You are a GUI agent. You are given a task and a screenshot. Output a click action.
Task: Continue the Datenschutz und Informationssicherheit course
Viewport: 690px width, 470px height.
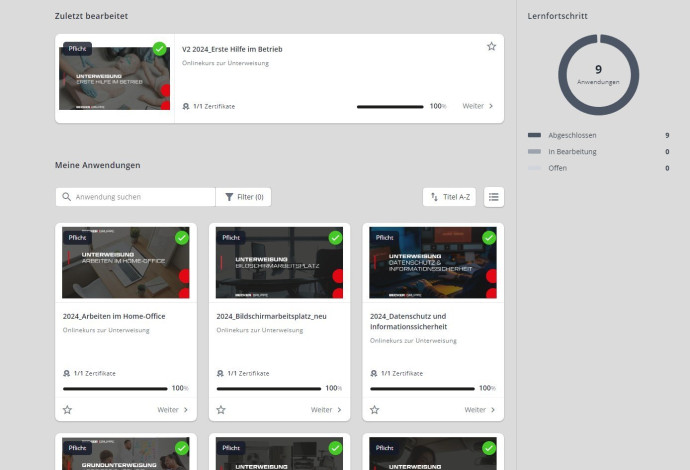click(x=480, y=410)
